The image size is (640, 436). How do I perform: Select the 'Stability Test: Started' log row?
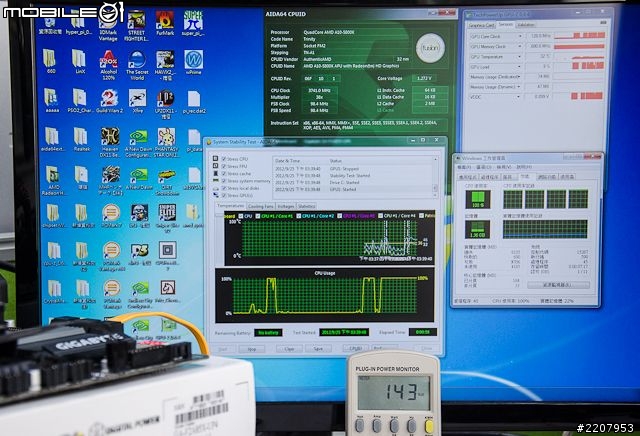point(353,176)
